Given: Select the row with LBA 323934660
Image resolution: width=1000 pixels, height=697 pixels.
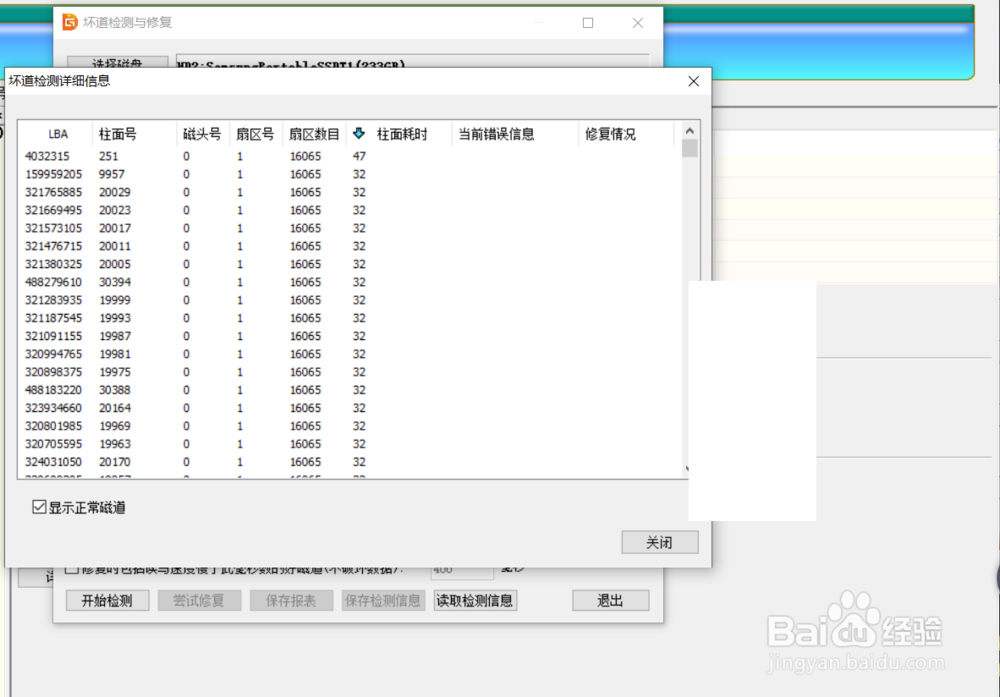Looking at the screenshot, I should coord(351,407).
